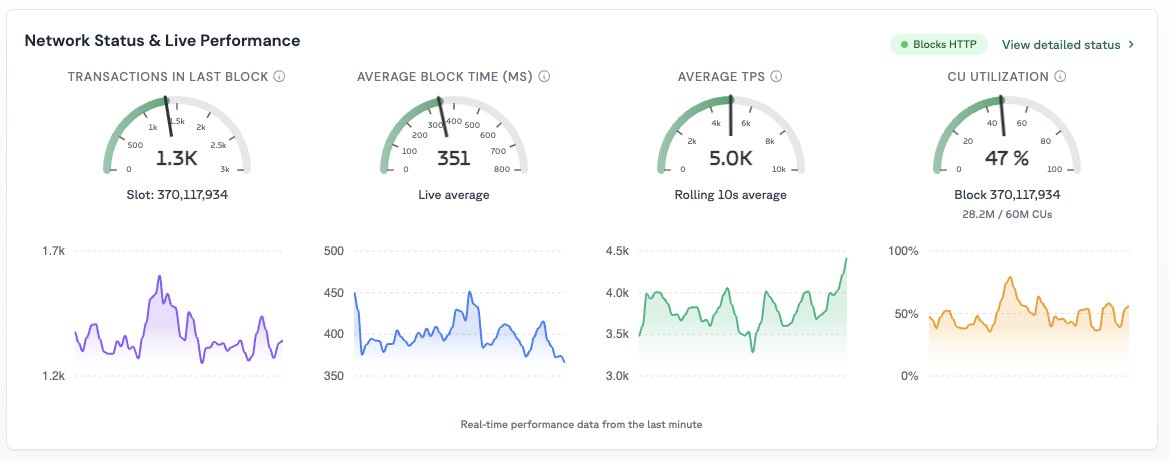Viewport: 1169px width, 461px height.
Task: Click the Blocks HTTP status badge
Action: tap(939, 45)
